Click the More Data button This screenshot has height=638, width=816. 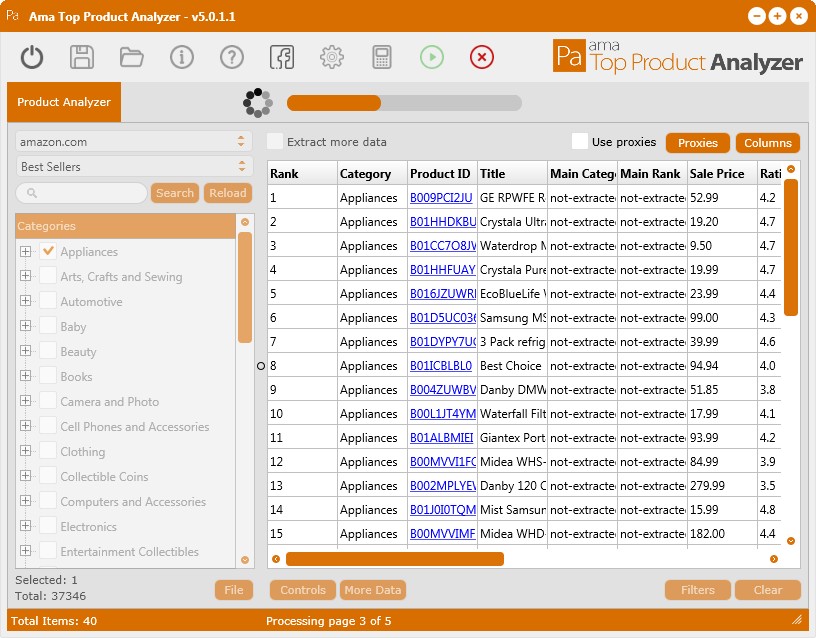click(x=373, y=590)
